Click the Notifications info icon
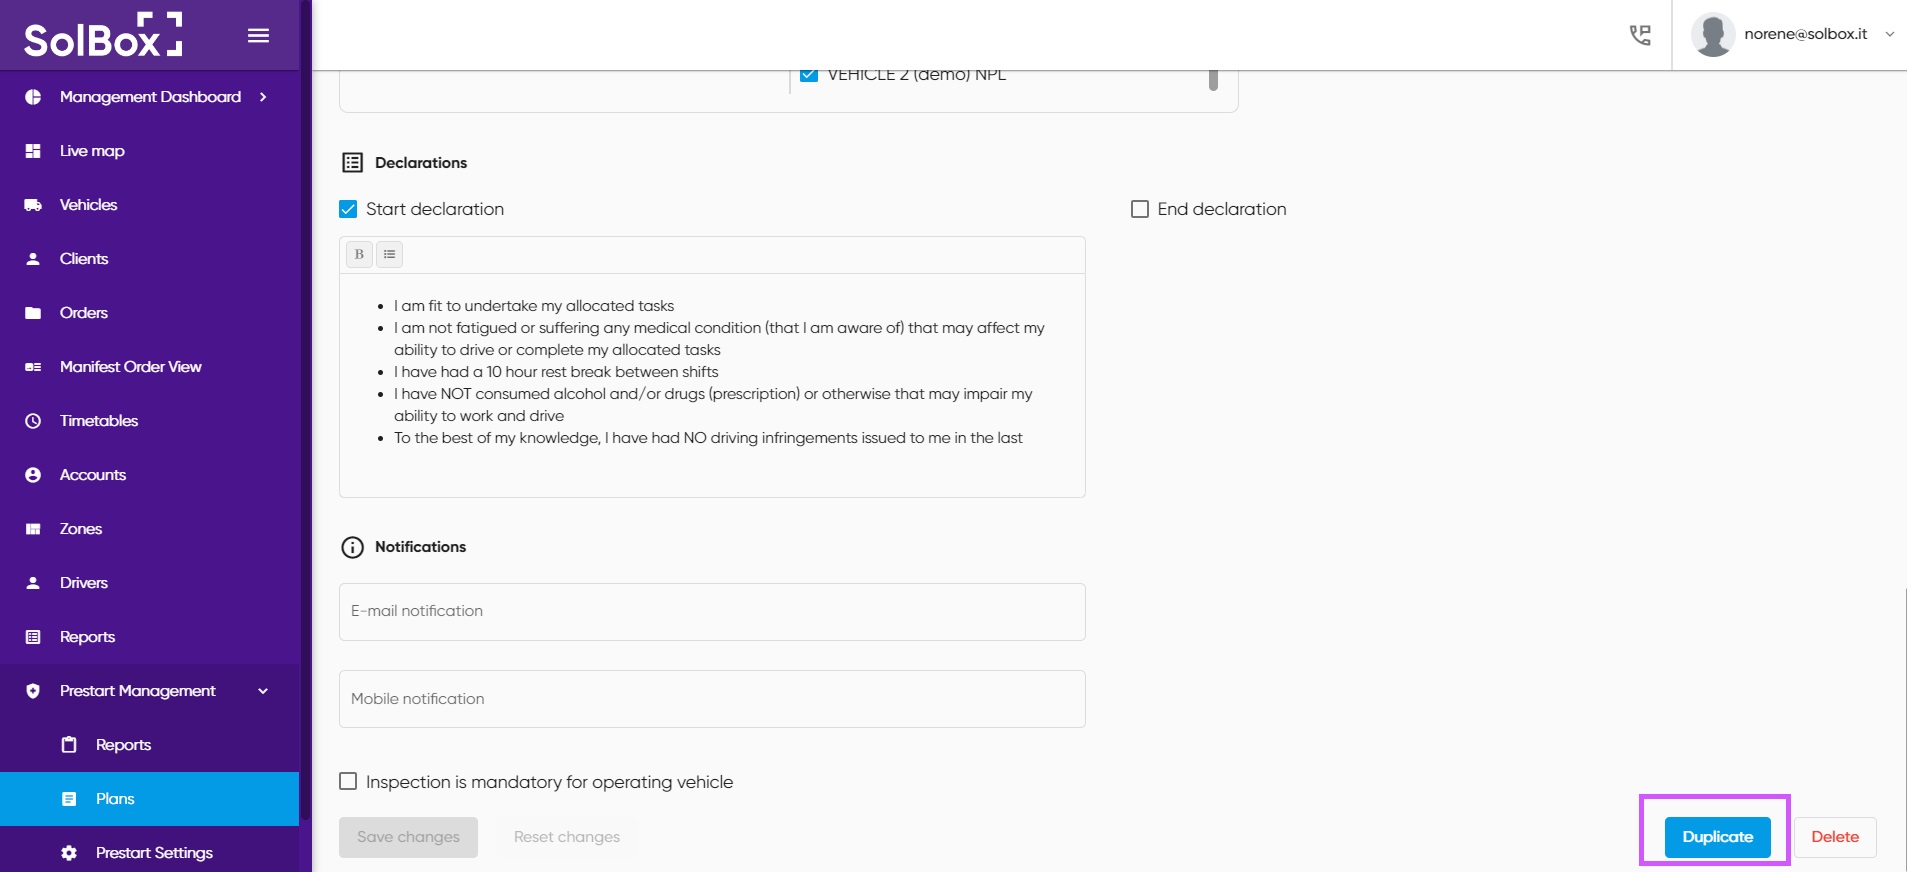Viewport: 1907px width, 872px height. tap(352, 547)
